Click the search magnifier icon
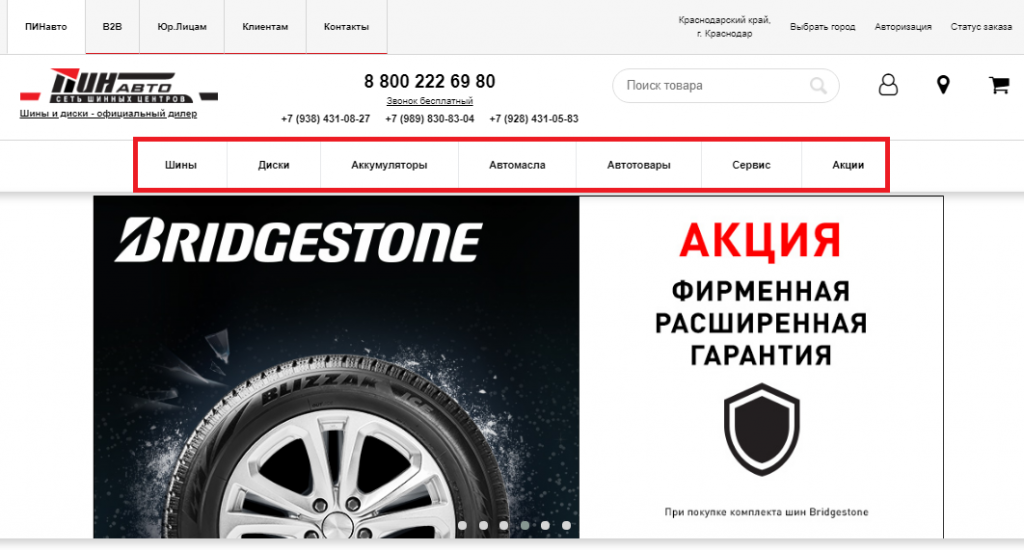Viewport: 1024px width, 550px height. [818, 86]
